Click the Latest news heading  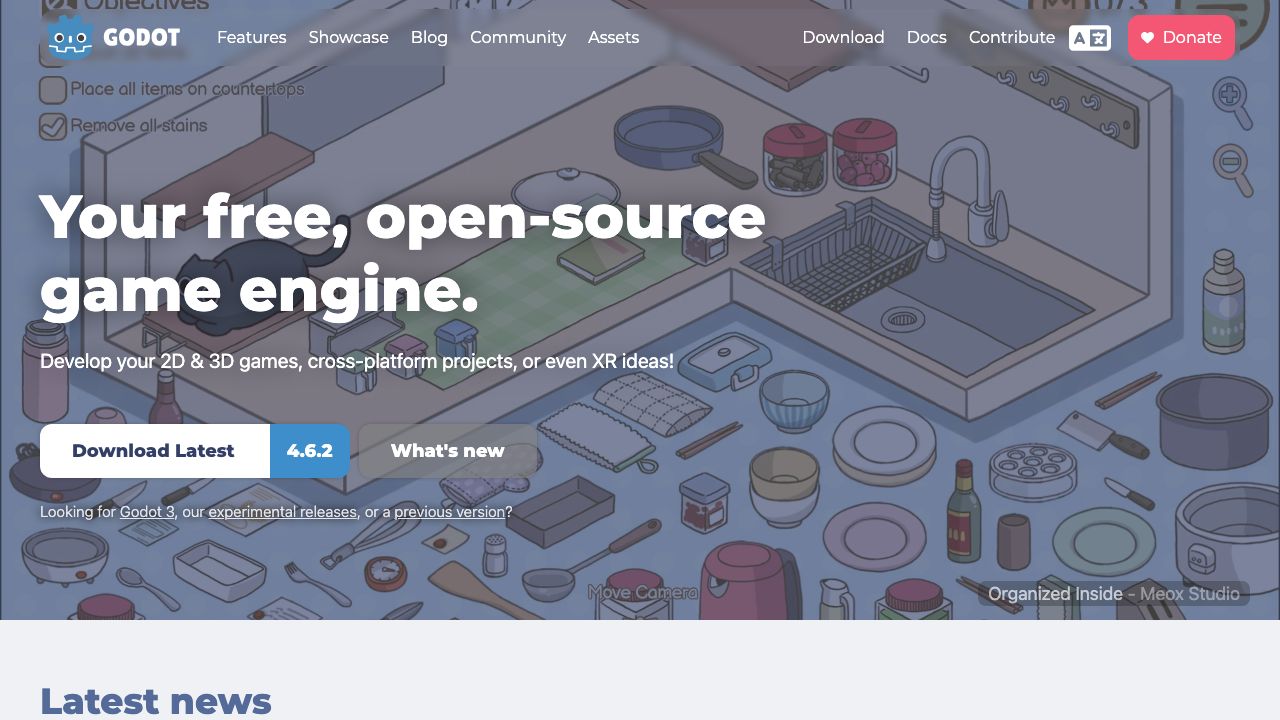[x=156, y=701]
